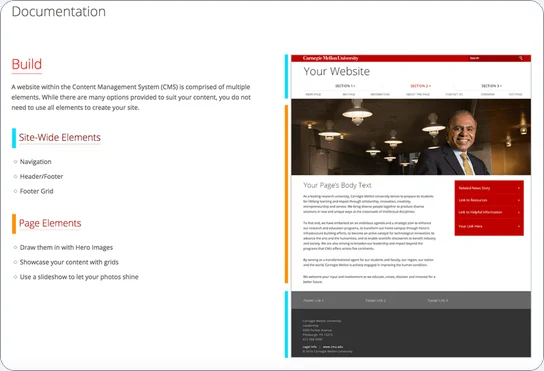
Task: Open Showcase your content with grids
Action: pyautogui.click(x=69, y=262)
